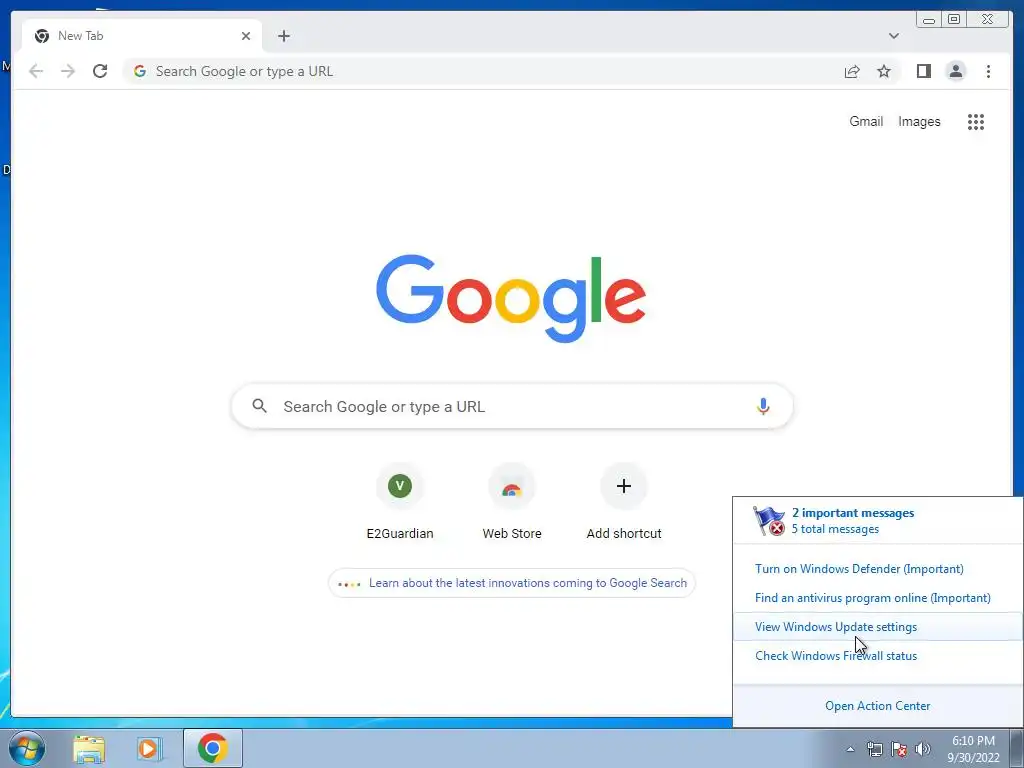Select Find an antivirus program online
Viewport: 1024px width, 768px height.
pyautogui.click(x=872, y=598)
